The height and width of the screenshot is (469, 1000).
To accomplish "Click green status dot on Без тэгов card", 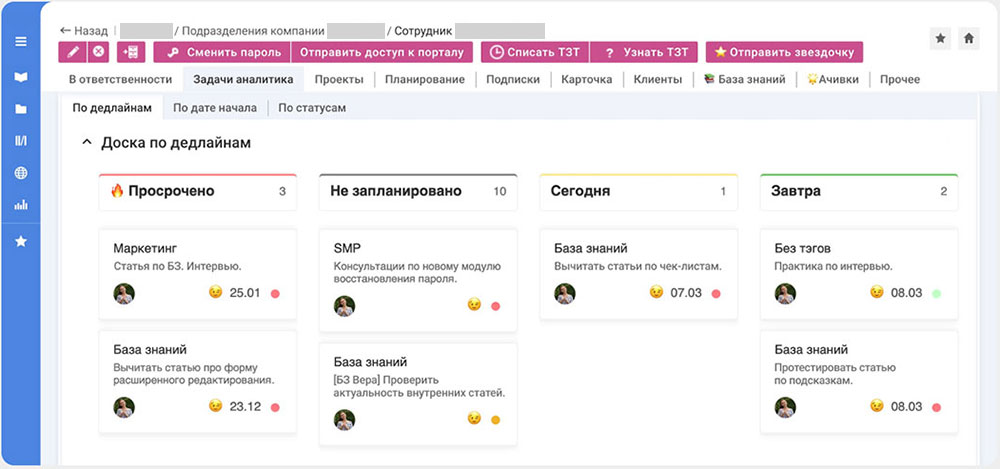I will 936,294.
